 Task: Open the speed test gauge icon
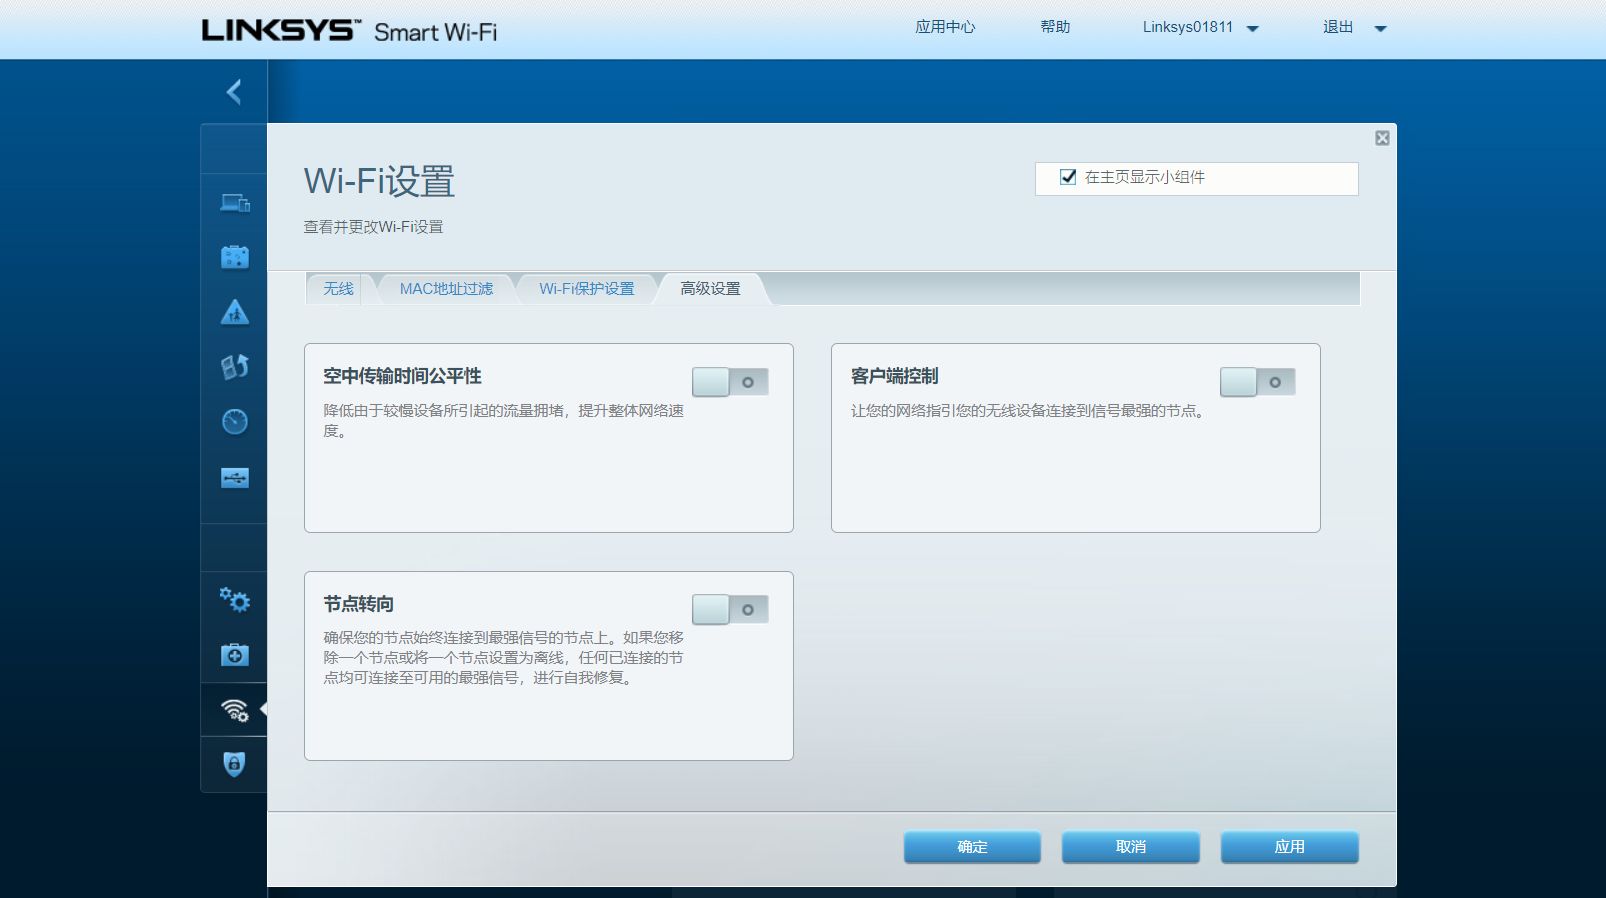234,422
